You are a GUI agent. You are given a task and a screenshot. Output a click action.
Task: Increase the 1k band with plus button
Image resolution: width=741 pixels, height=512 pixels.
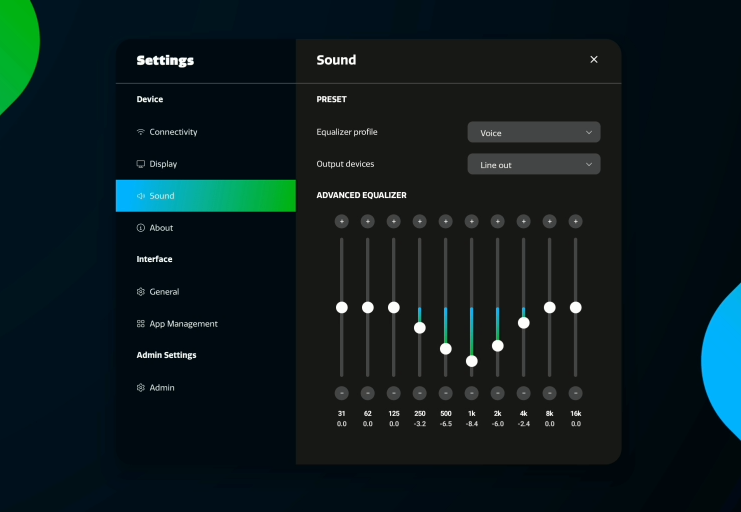[472, 221]
